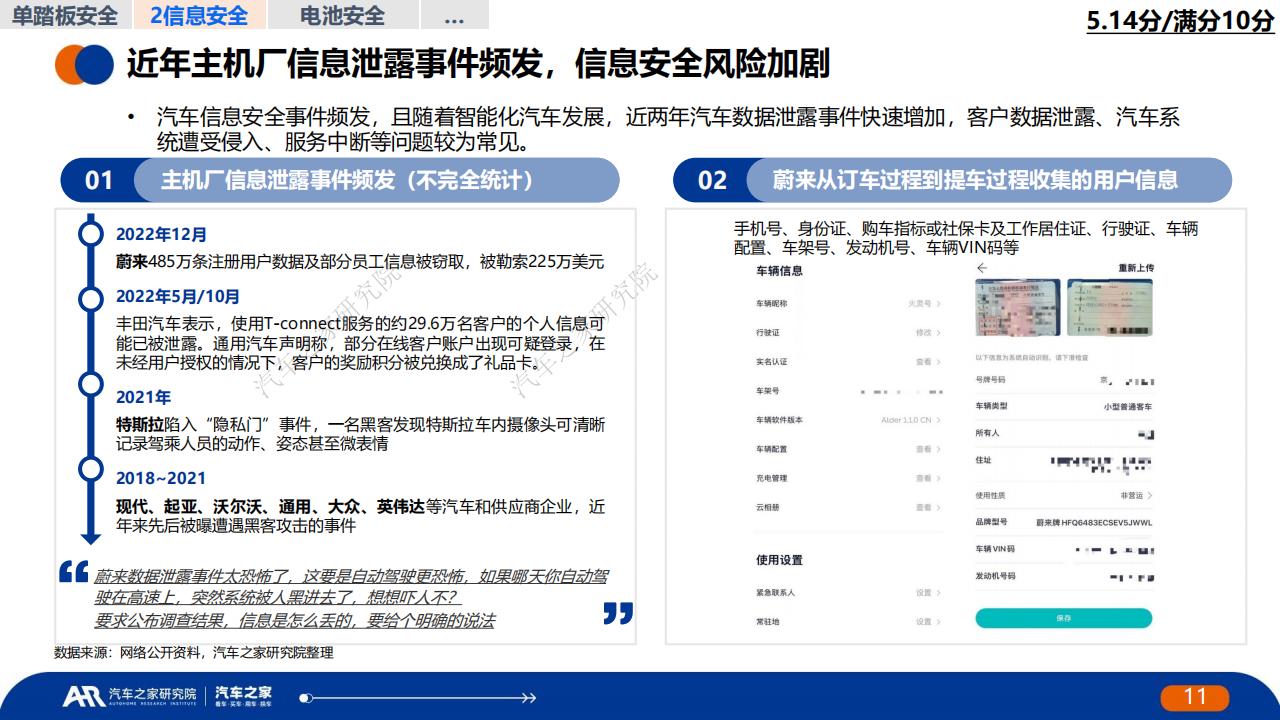Screen dimensions: 1280x720
Task: Switch to the 电池安全 tab
Action: pos(343,16)
